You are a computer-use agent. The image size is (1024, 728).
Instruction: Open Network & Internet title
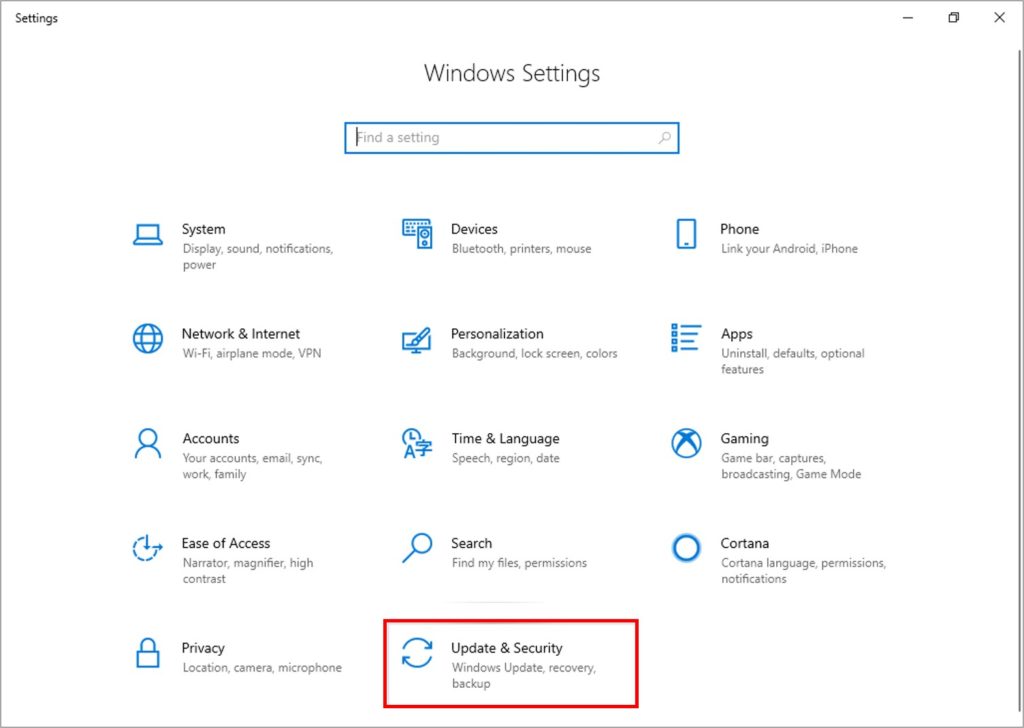241,334
